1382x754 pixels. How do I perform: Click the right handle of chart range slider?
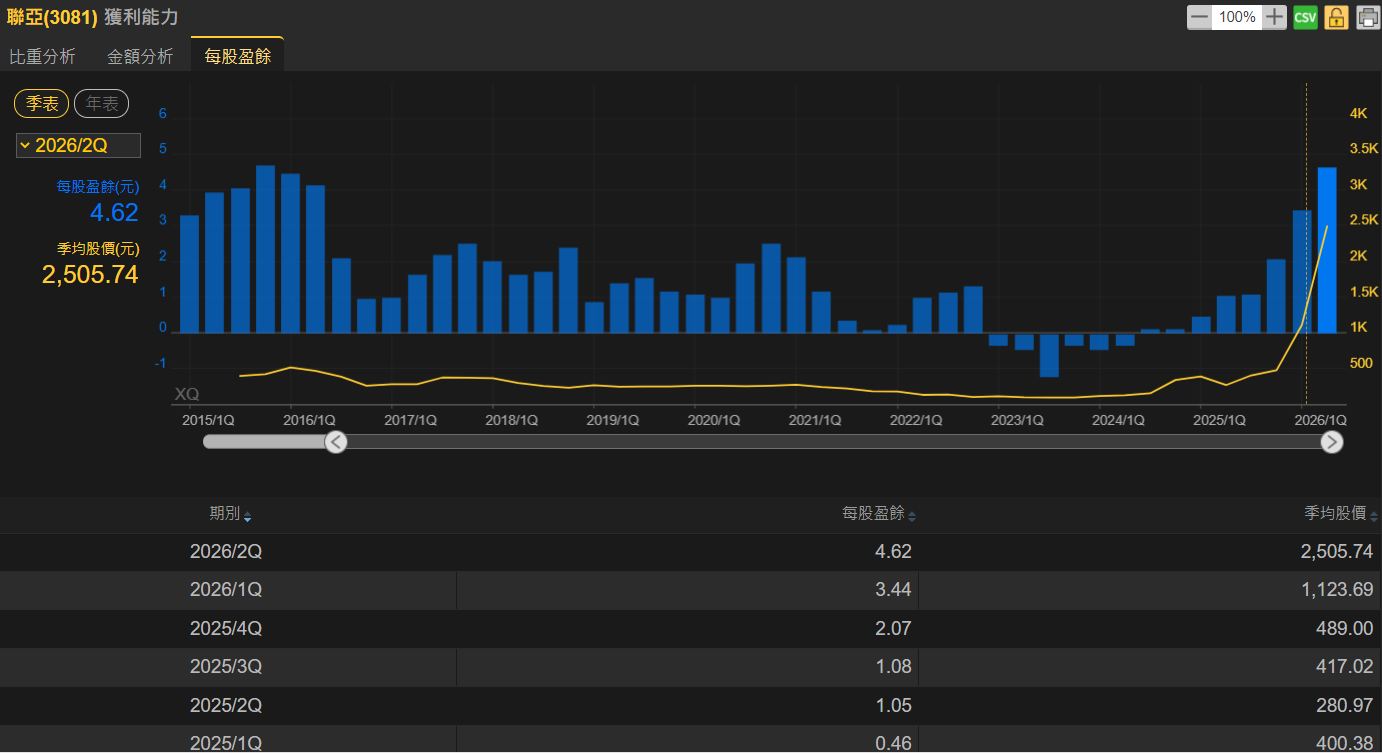[1332, 442]
